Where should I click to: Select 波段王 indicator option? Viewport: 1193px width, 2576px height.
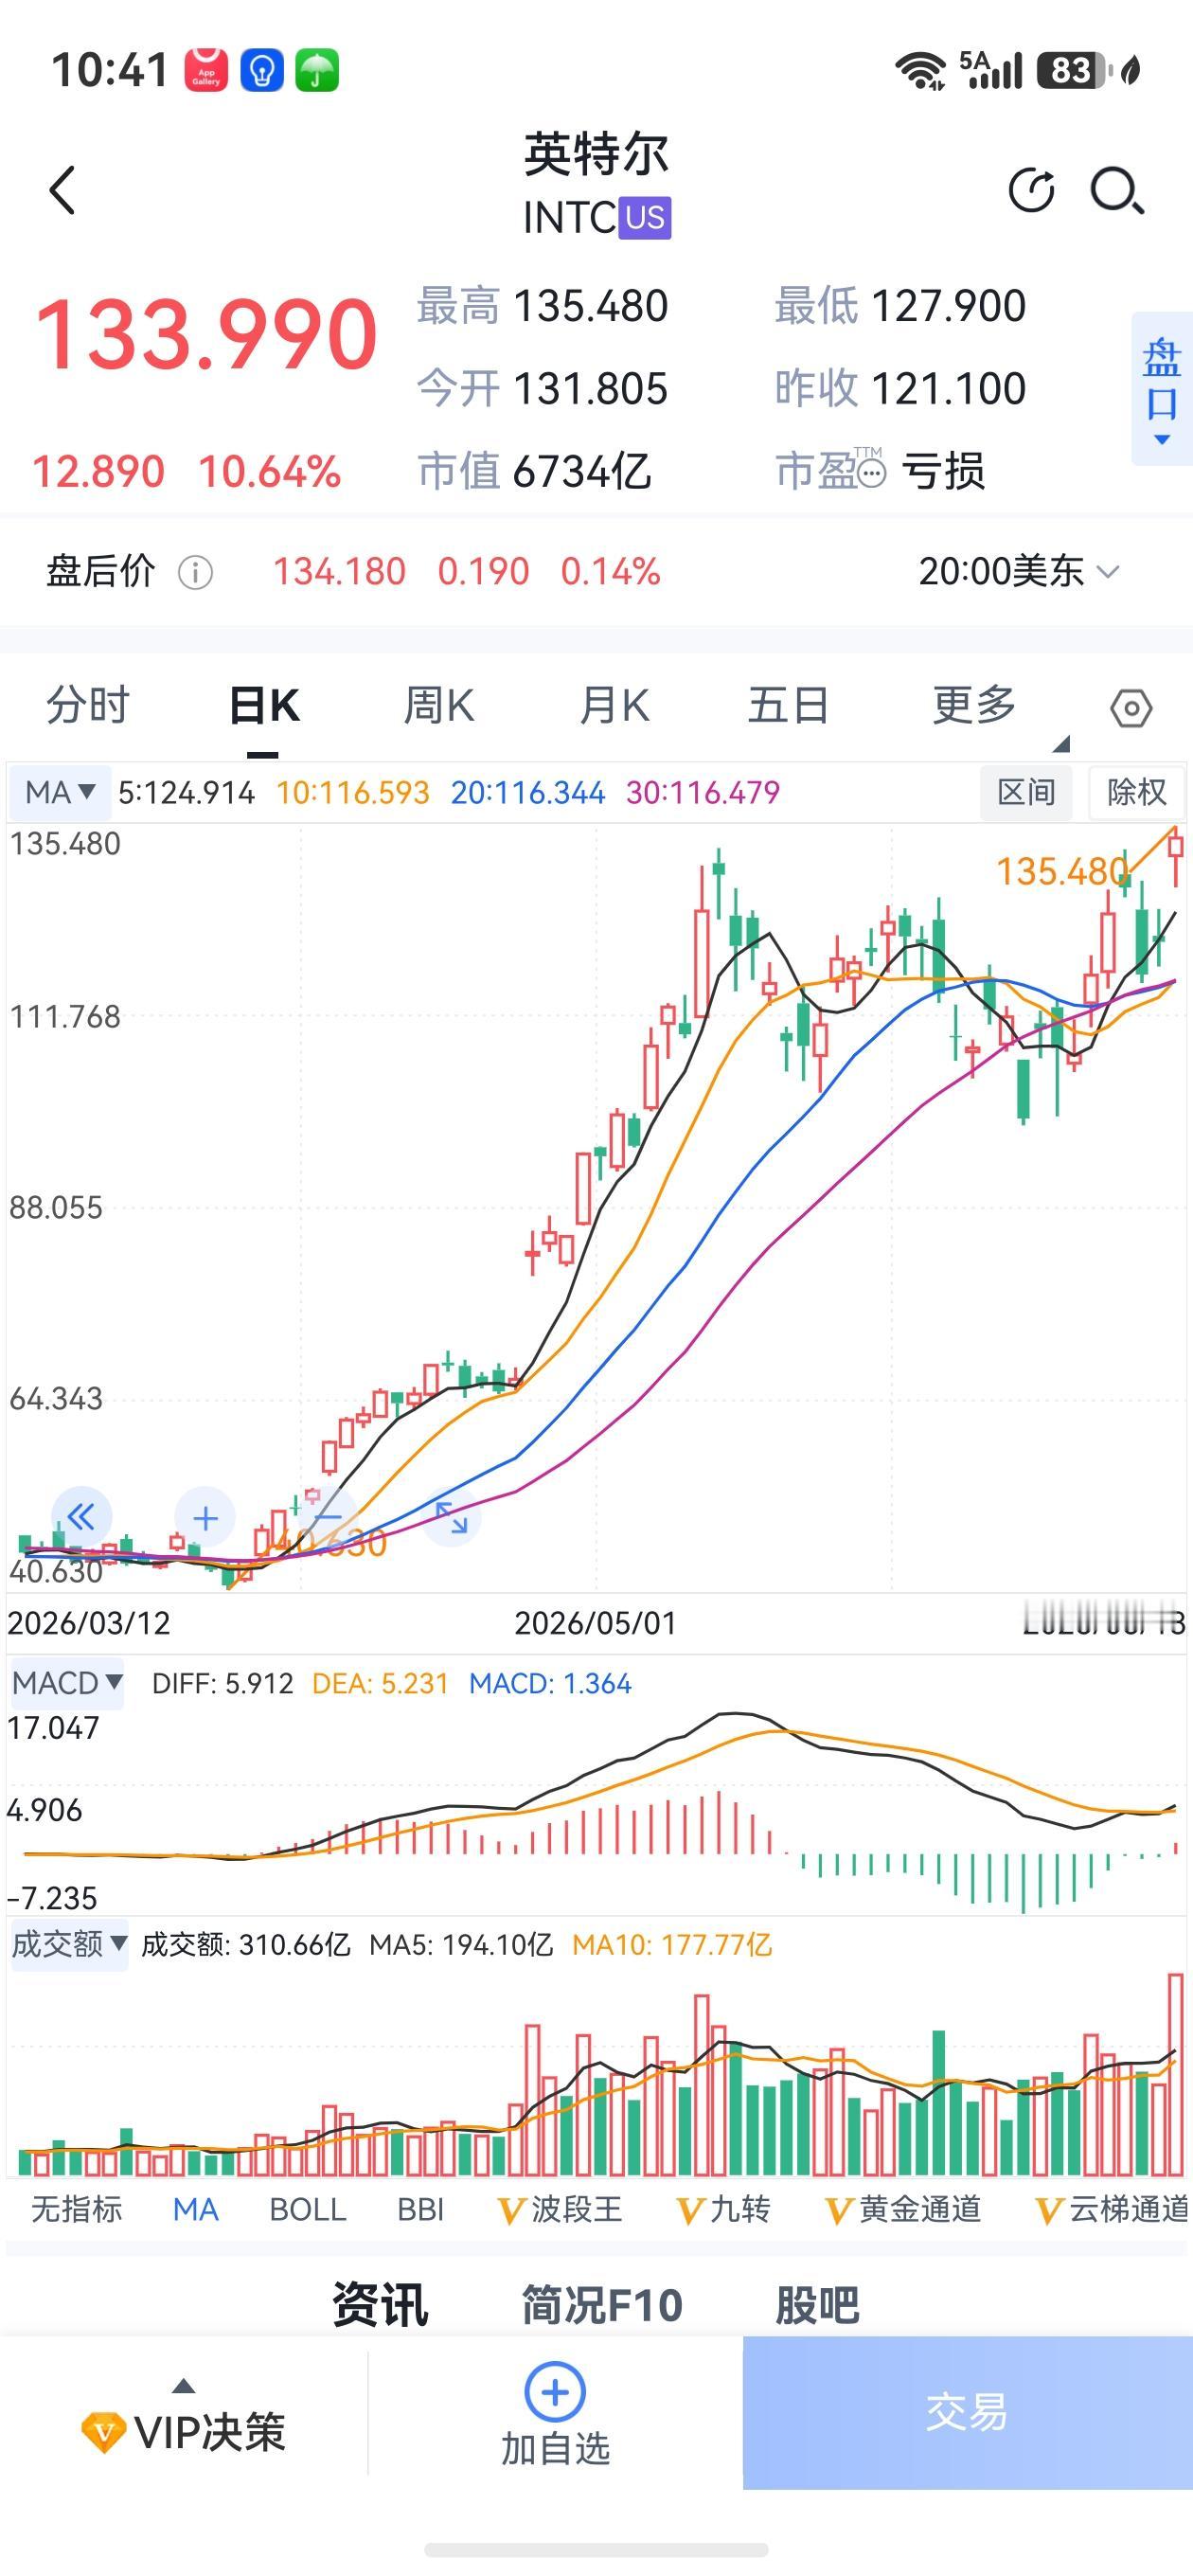(x=576, y=2210)
